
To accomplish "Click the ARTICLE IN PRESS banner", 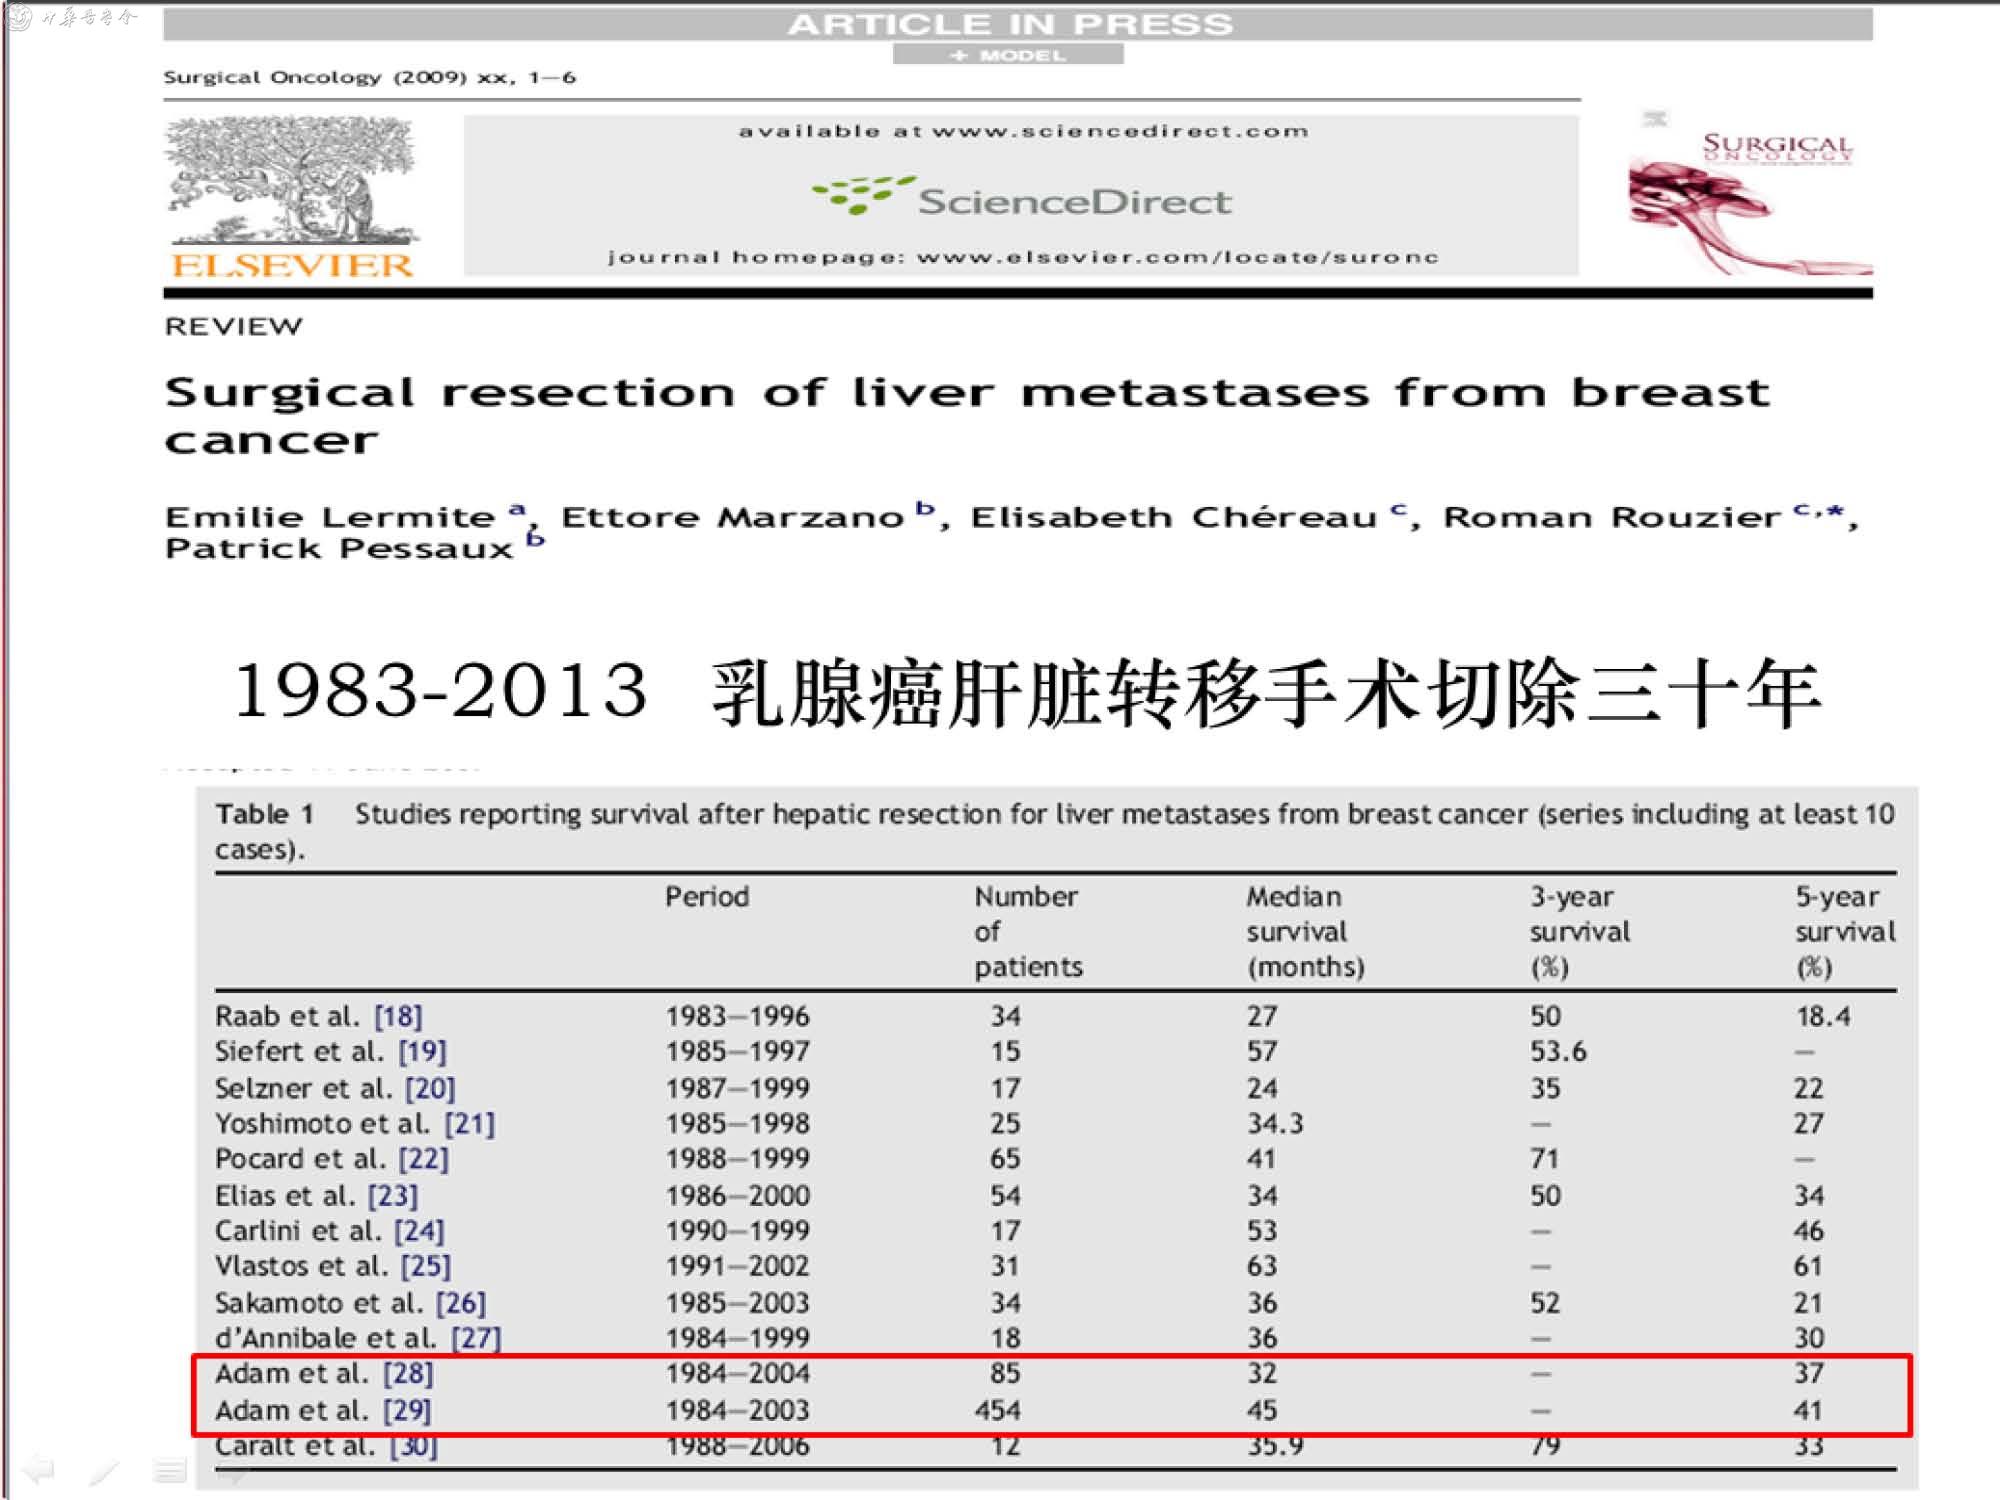I will [1010, 25].
